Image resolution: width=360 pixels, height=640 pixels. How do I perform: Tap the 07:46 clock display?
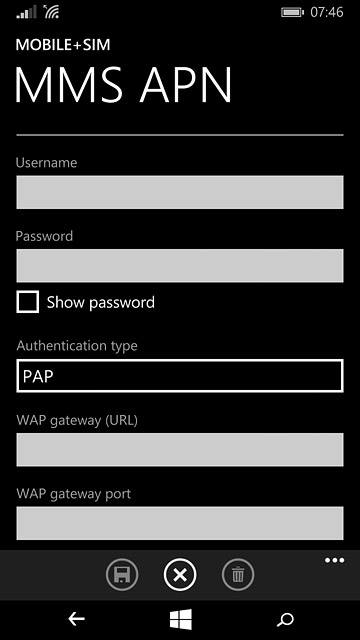[327, 12]
